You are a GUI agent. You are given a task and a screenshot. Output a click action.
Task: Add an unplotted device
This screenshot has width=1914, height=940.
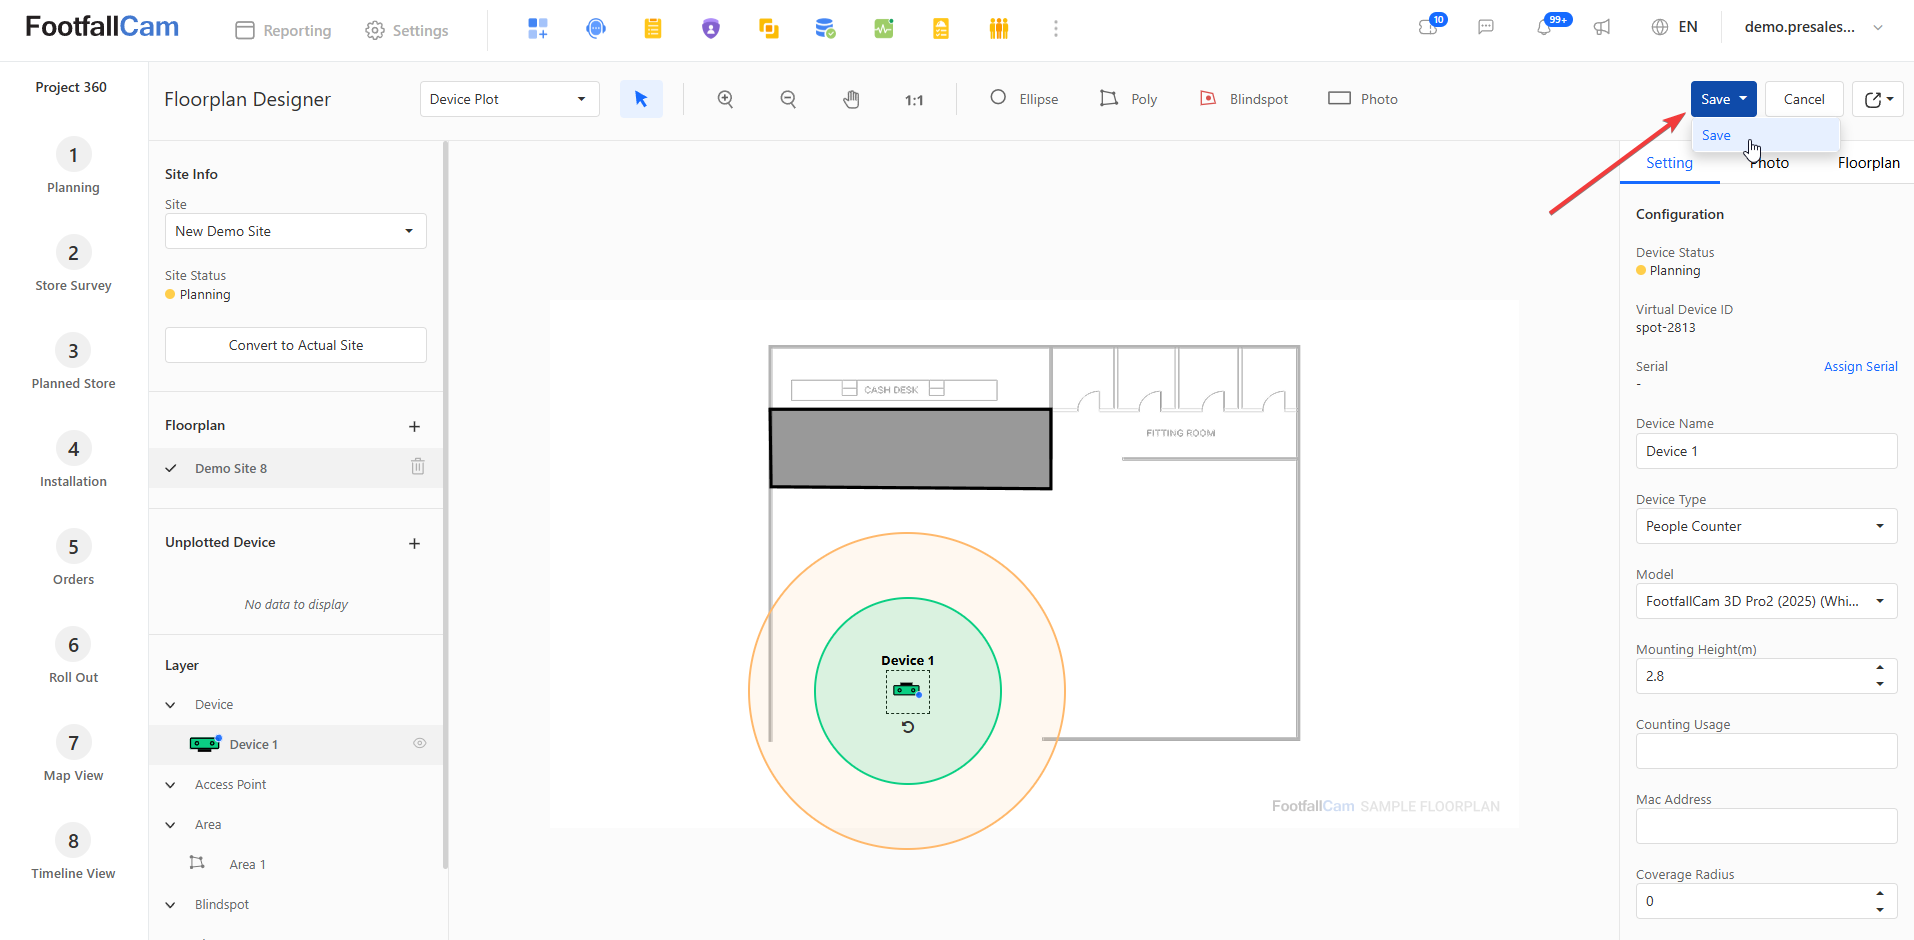tap(414, 543)
